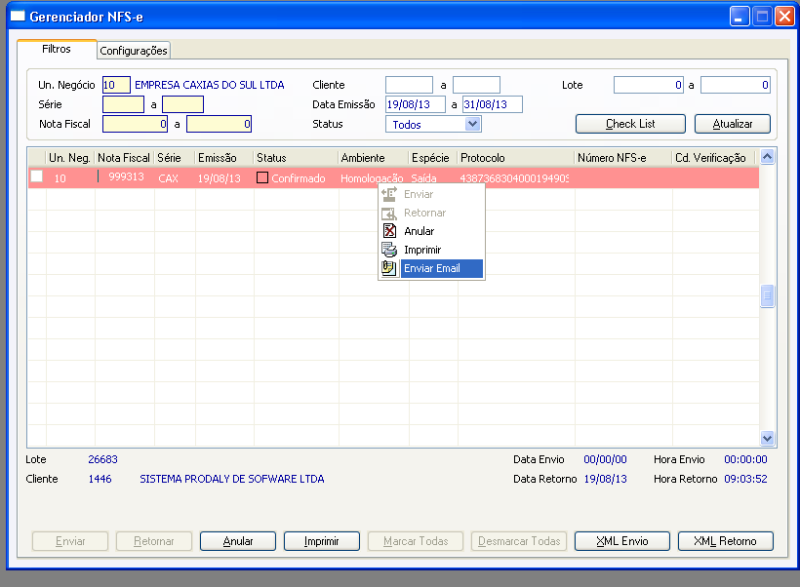Click EMPRESA CAXIAS DO SUL LTDA text

209,85
